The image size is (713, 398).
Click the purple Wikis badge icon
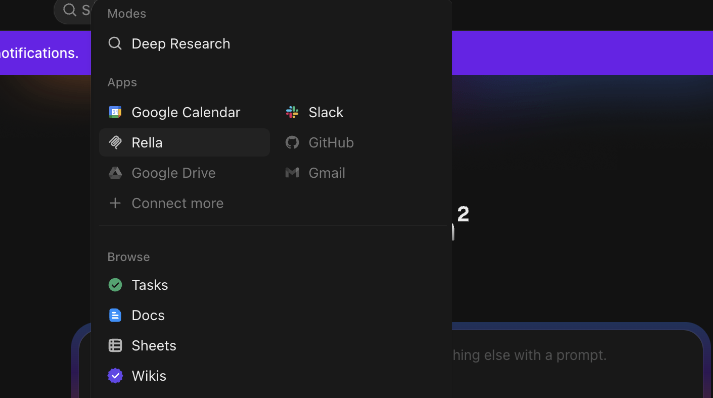tap(115, 376)
